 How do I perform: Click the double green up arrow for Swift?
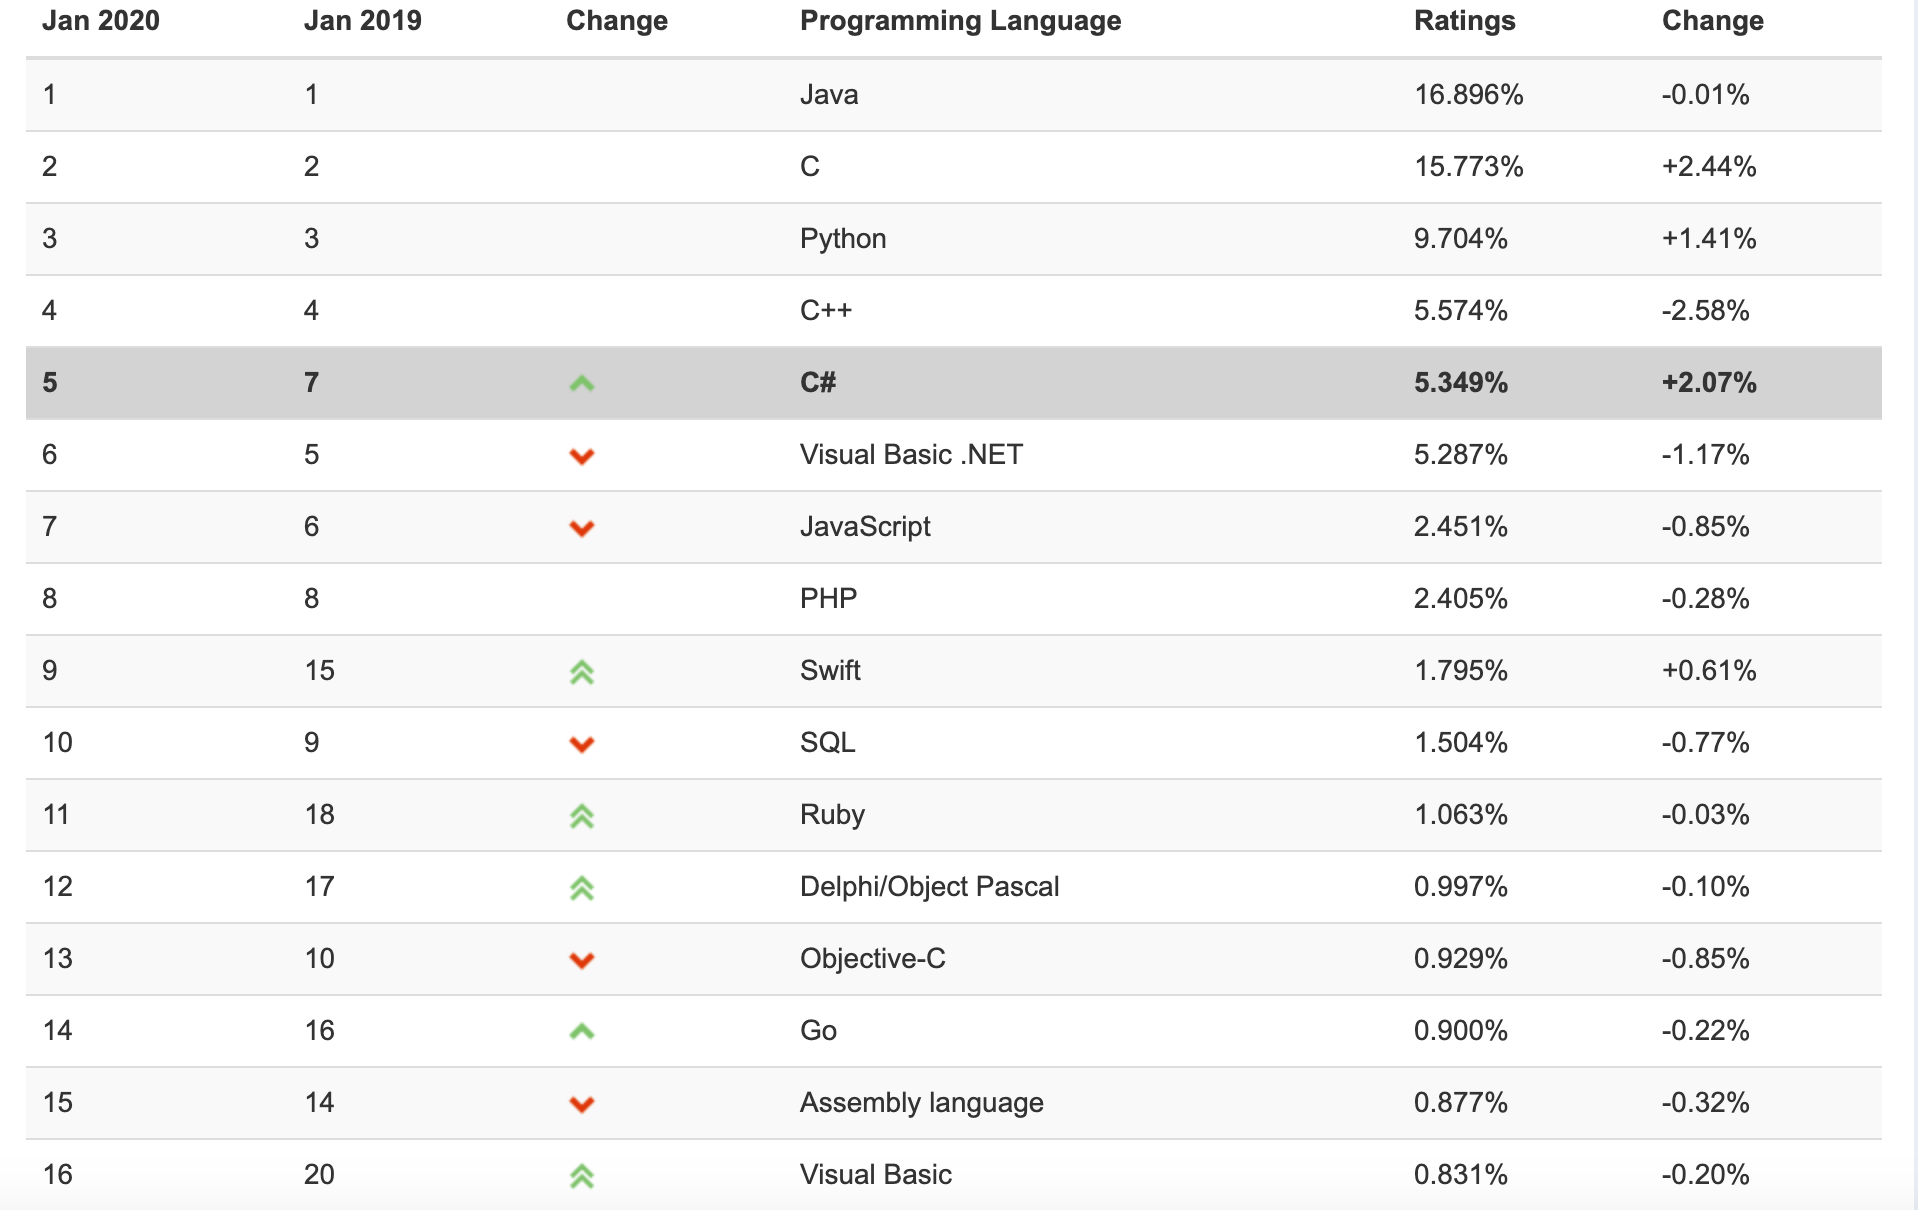582,672
